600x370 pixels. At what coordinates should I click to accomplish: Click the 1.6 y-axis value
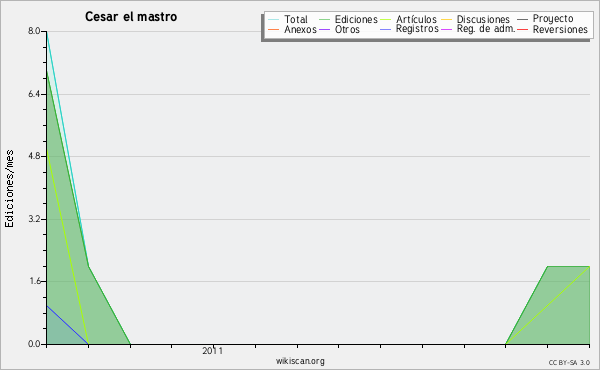pyautogui.click(x=34, y=281)
